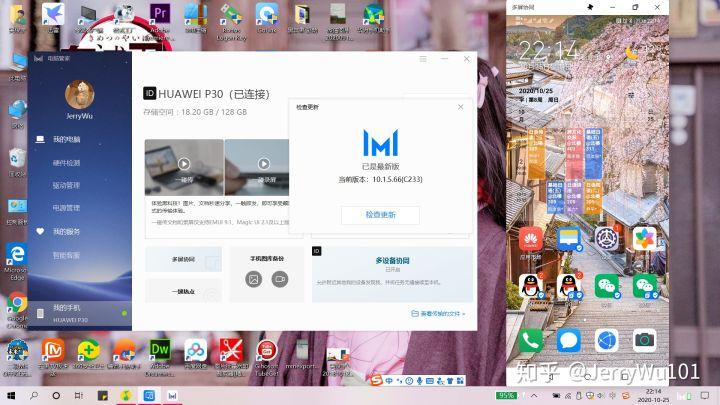Open Camera app in phone dock
The image size is (720, 405).
645,341
